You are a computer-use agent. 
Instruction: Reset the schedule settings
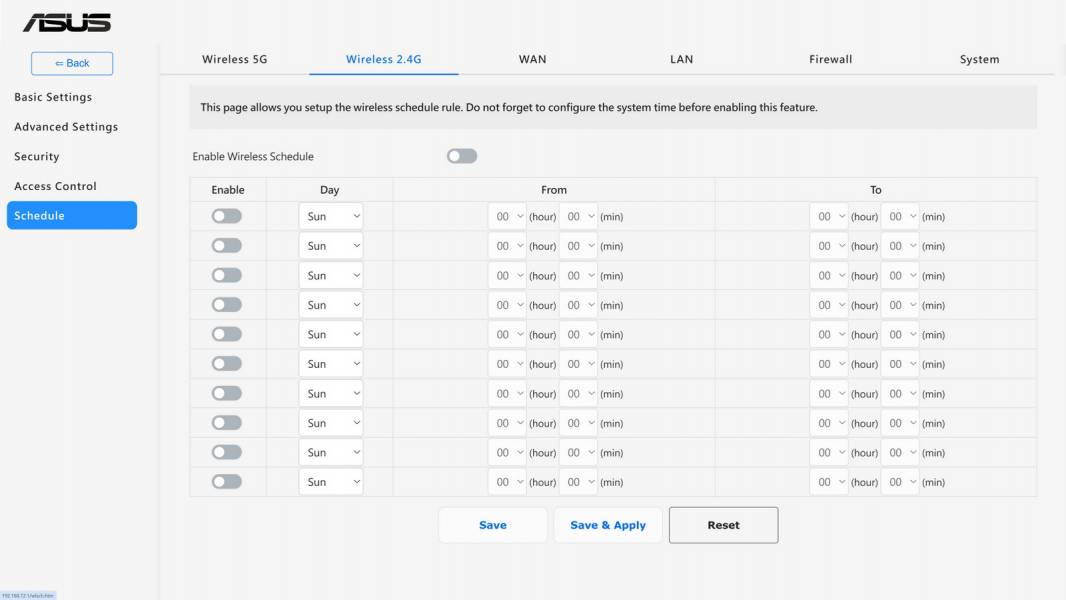pos(723,525)
